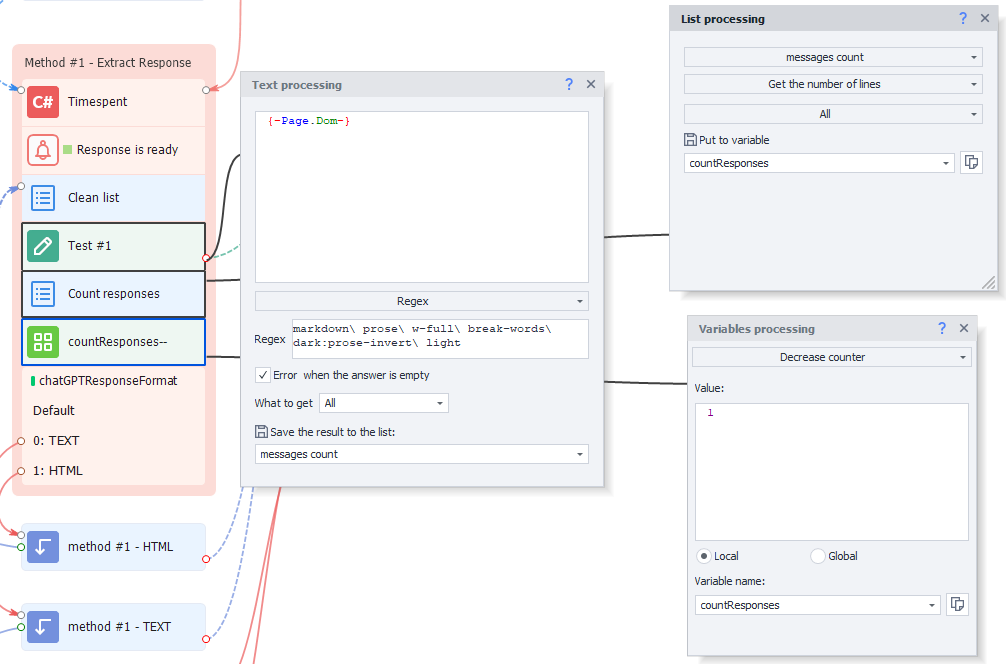Click in the Regex pattern input field
Viewport: 1006px width, 664px height.
click(439, 339)
